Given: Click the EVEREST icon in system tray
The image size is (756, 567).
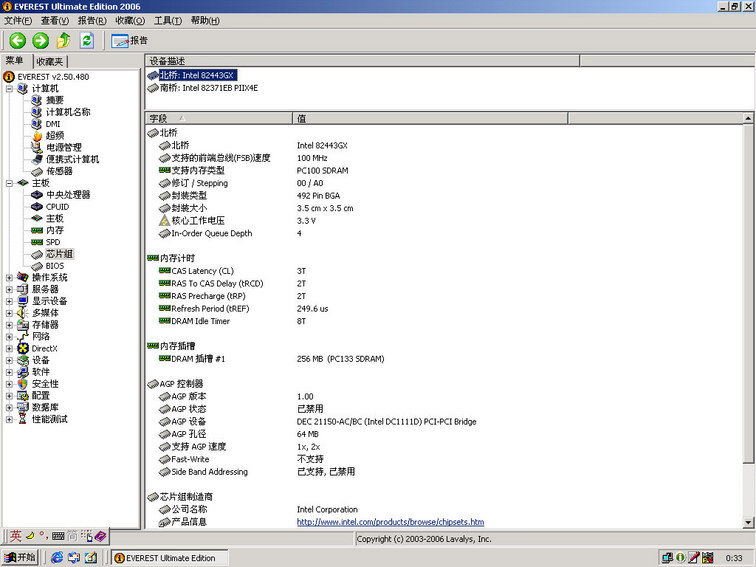Looking at the screenshot, I should tap(680, 557).
